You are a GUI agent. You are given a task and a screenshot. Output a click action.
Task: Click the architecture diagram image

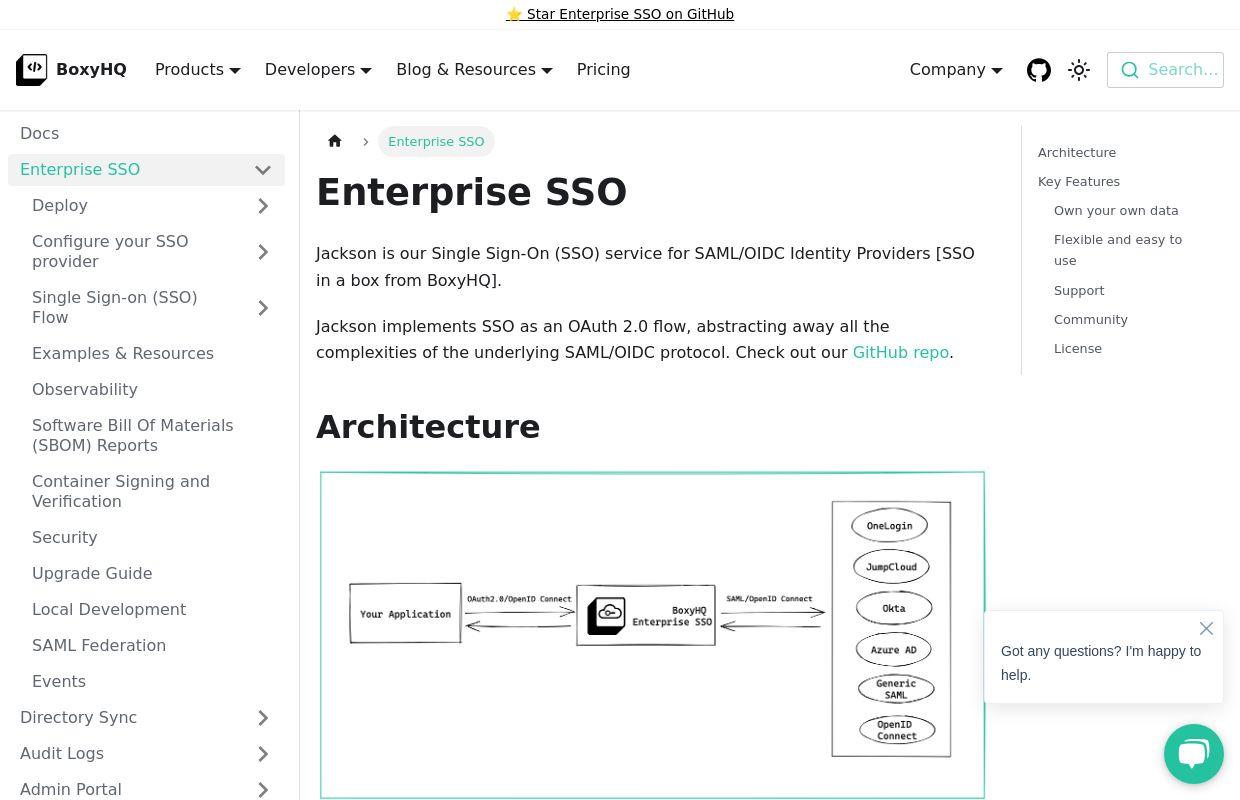click(652, 635)
